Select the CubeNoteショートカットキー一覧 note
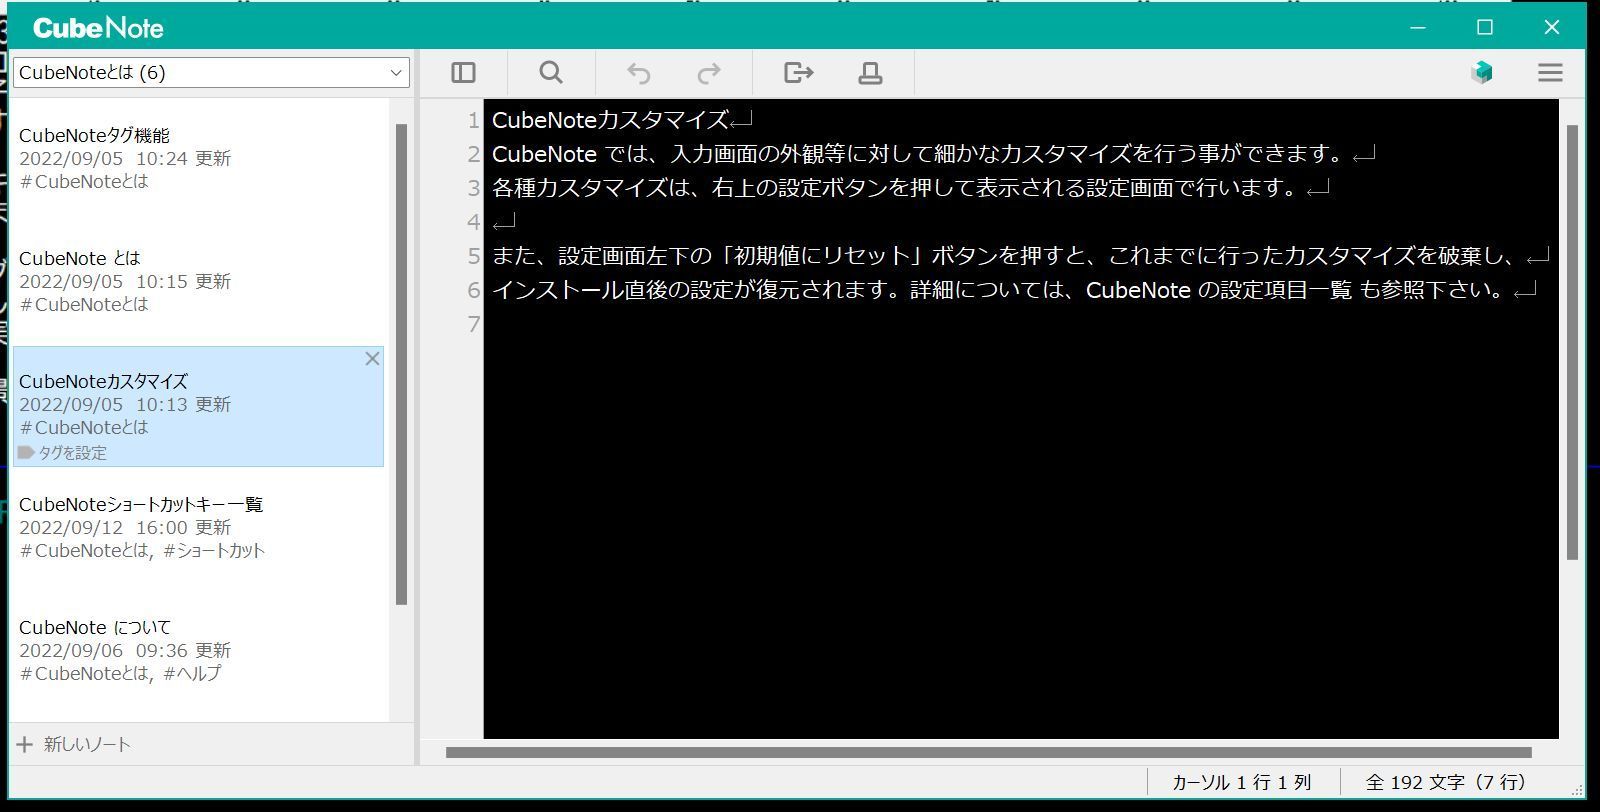This screenshot has height=812, width=1600. click(198, 527)
